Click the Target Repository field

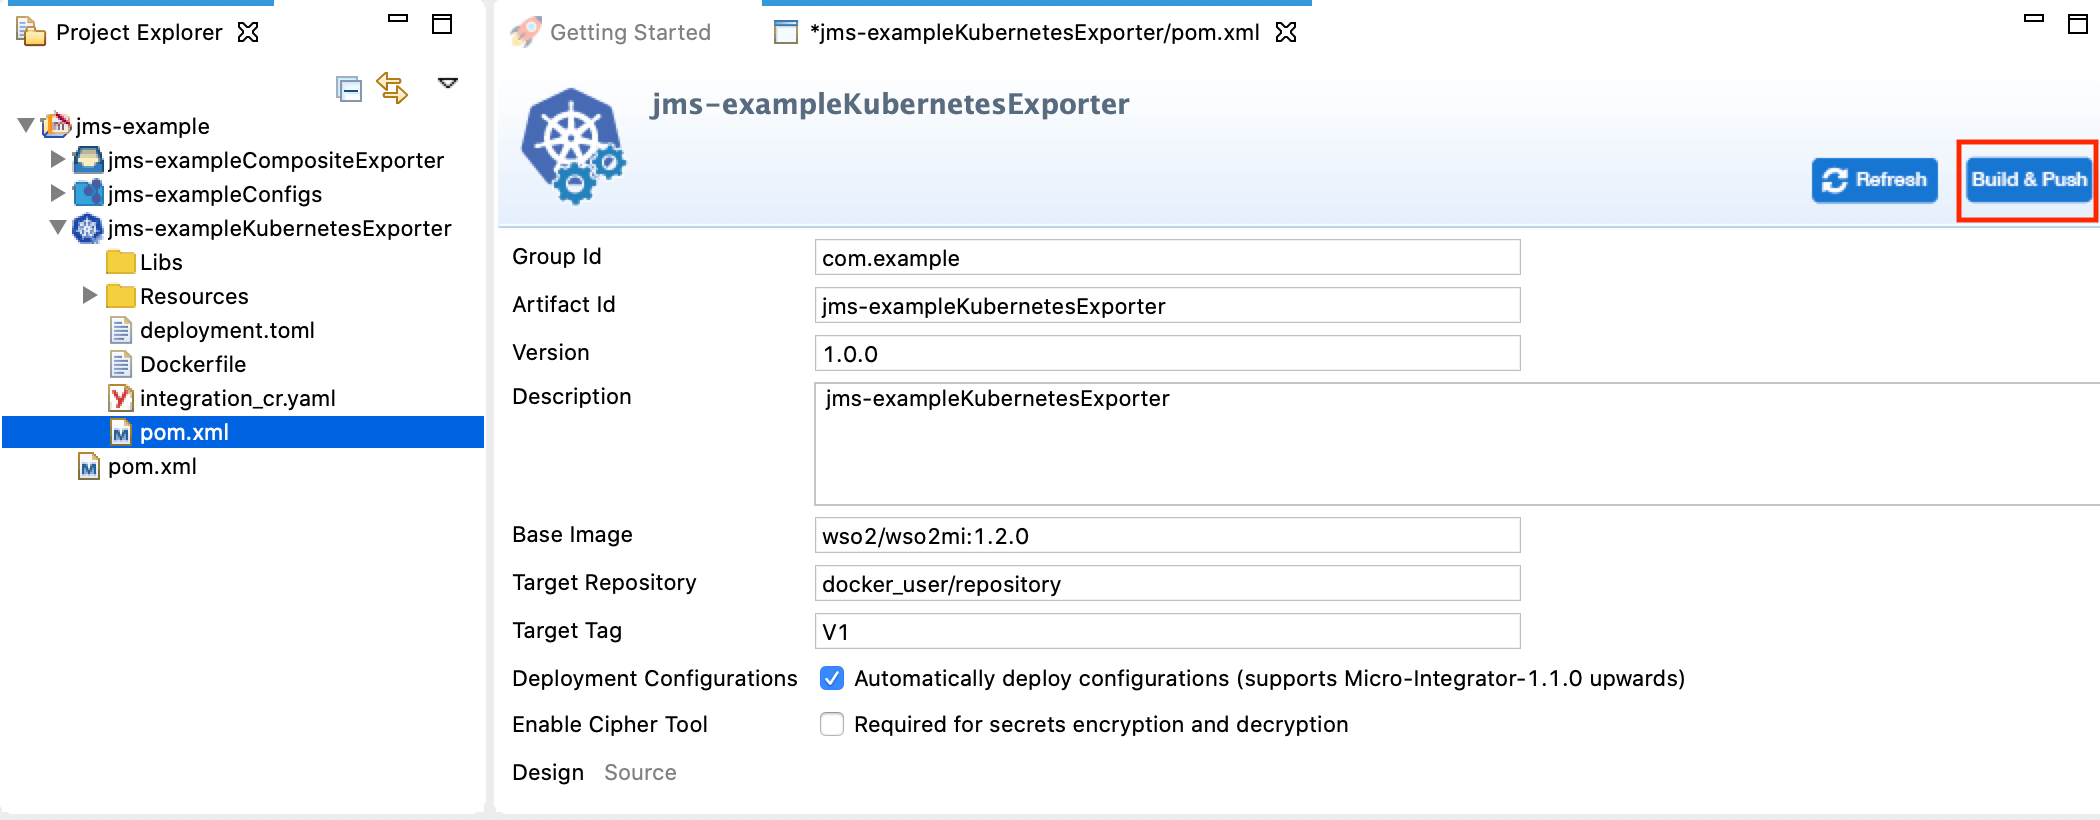(1167, 583)
